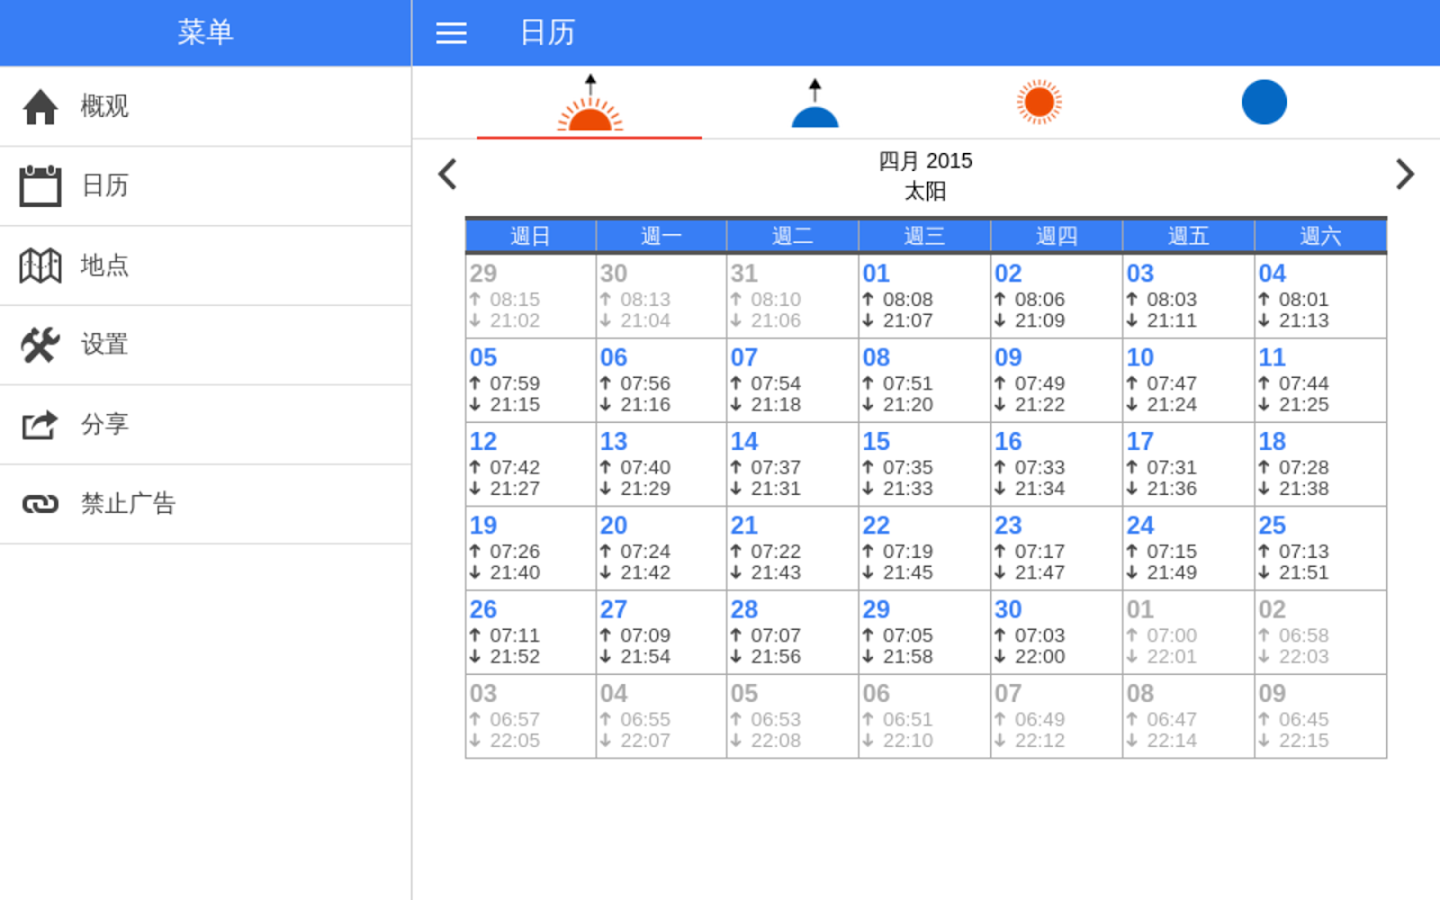Open the hamburger menu icon
This screenshot has height=900, width=1440.
(451, 33)
